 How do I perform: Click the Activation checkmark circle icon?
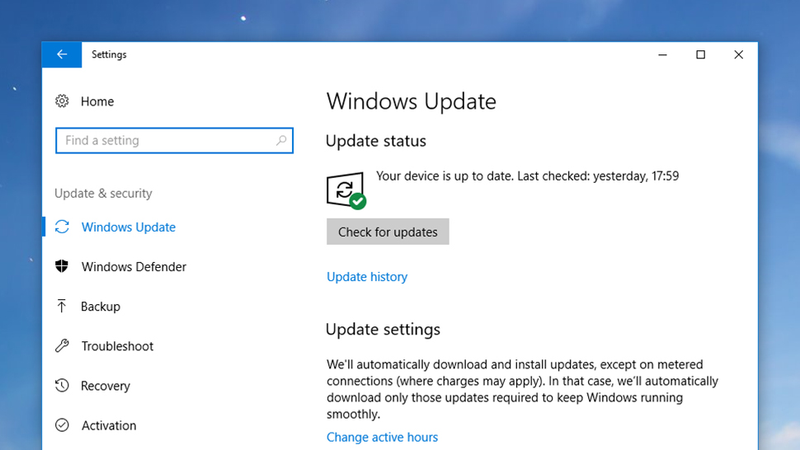point(62,425)
